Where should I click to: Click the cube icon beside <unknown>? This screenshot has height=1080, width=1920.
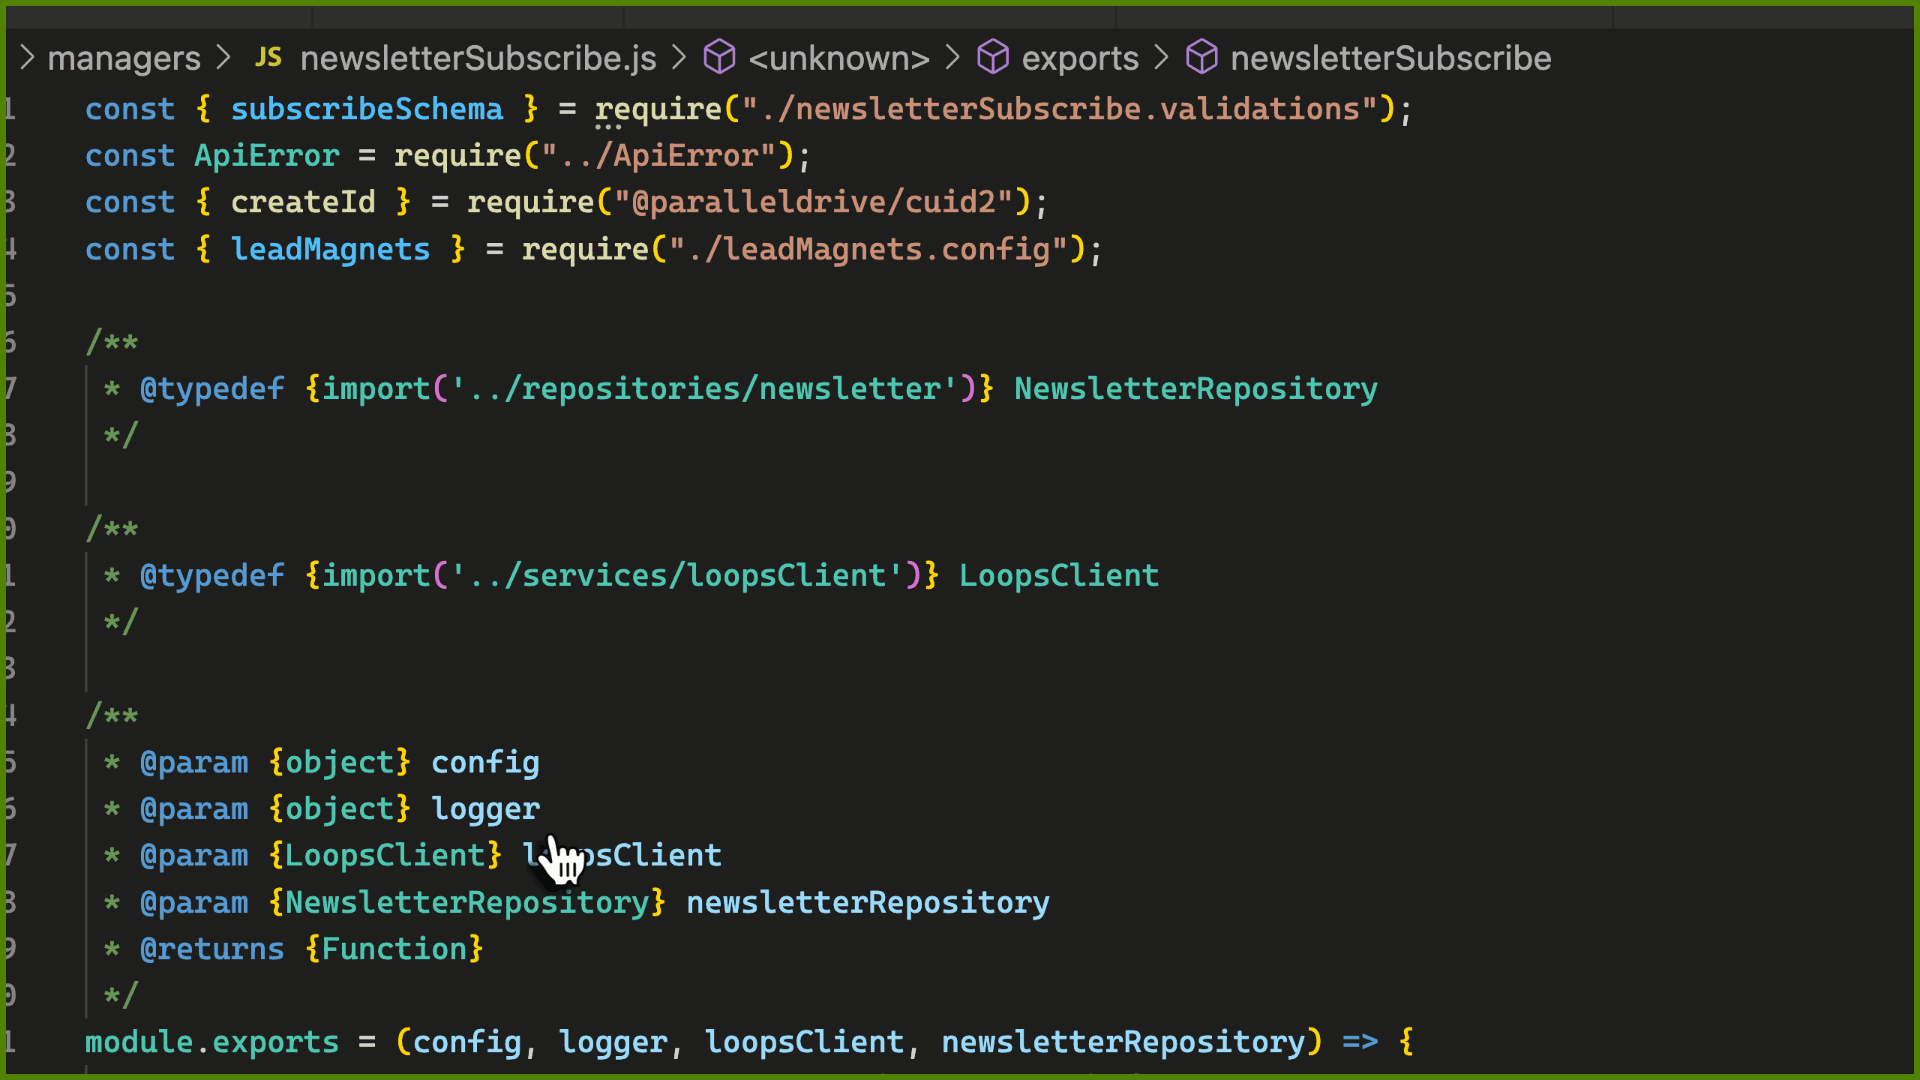pyautogui.click(x=719, y=57)
